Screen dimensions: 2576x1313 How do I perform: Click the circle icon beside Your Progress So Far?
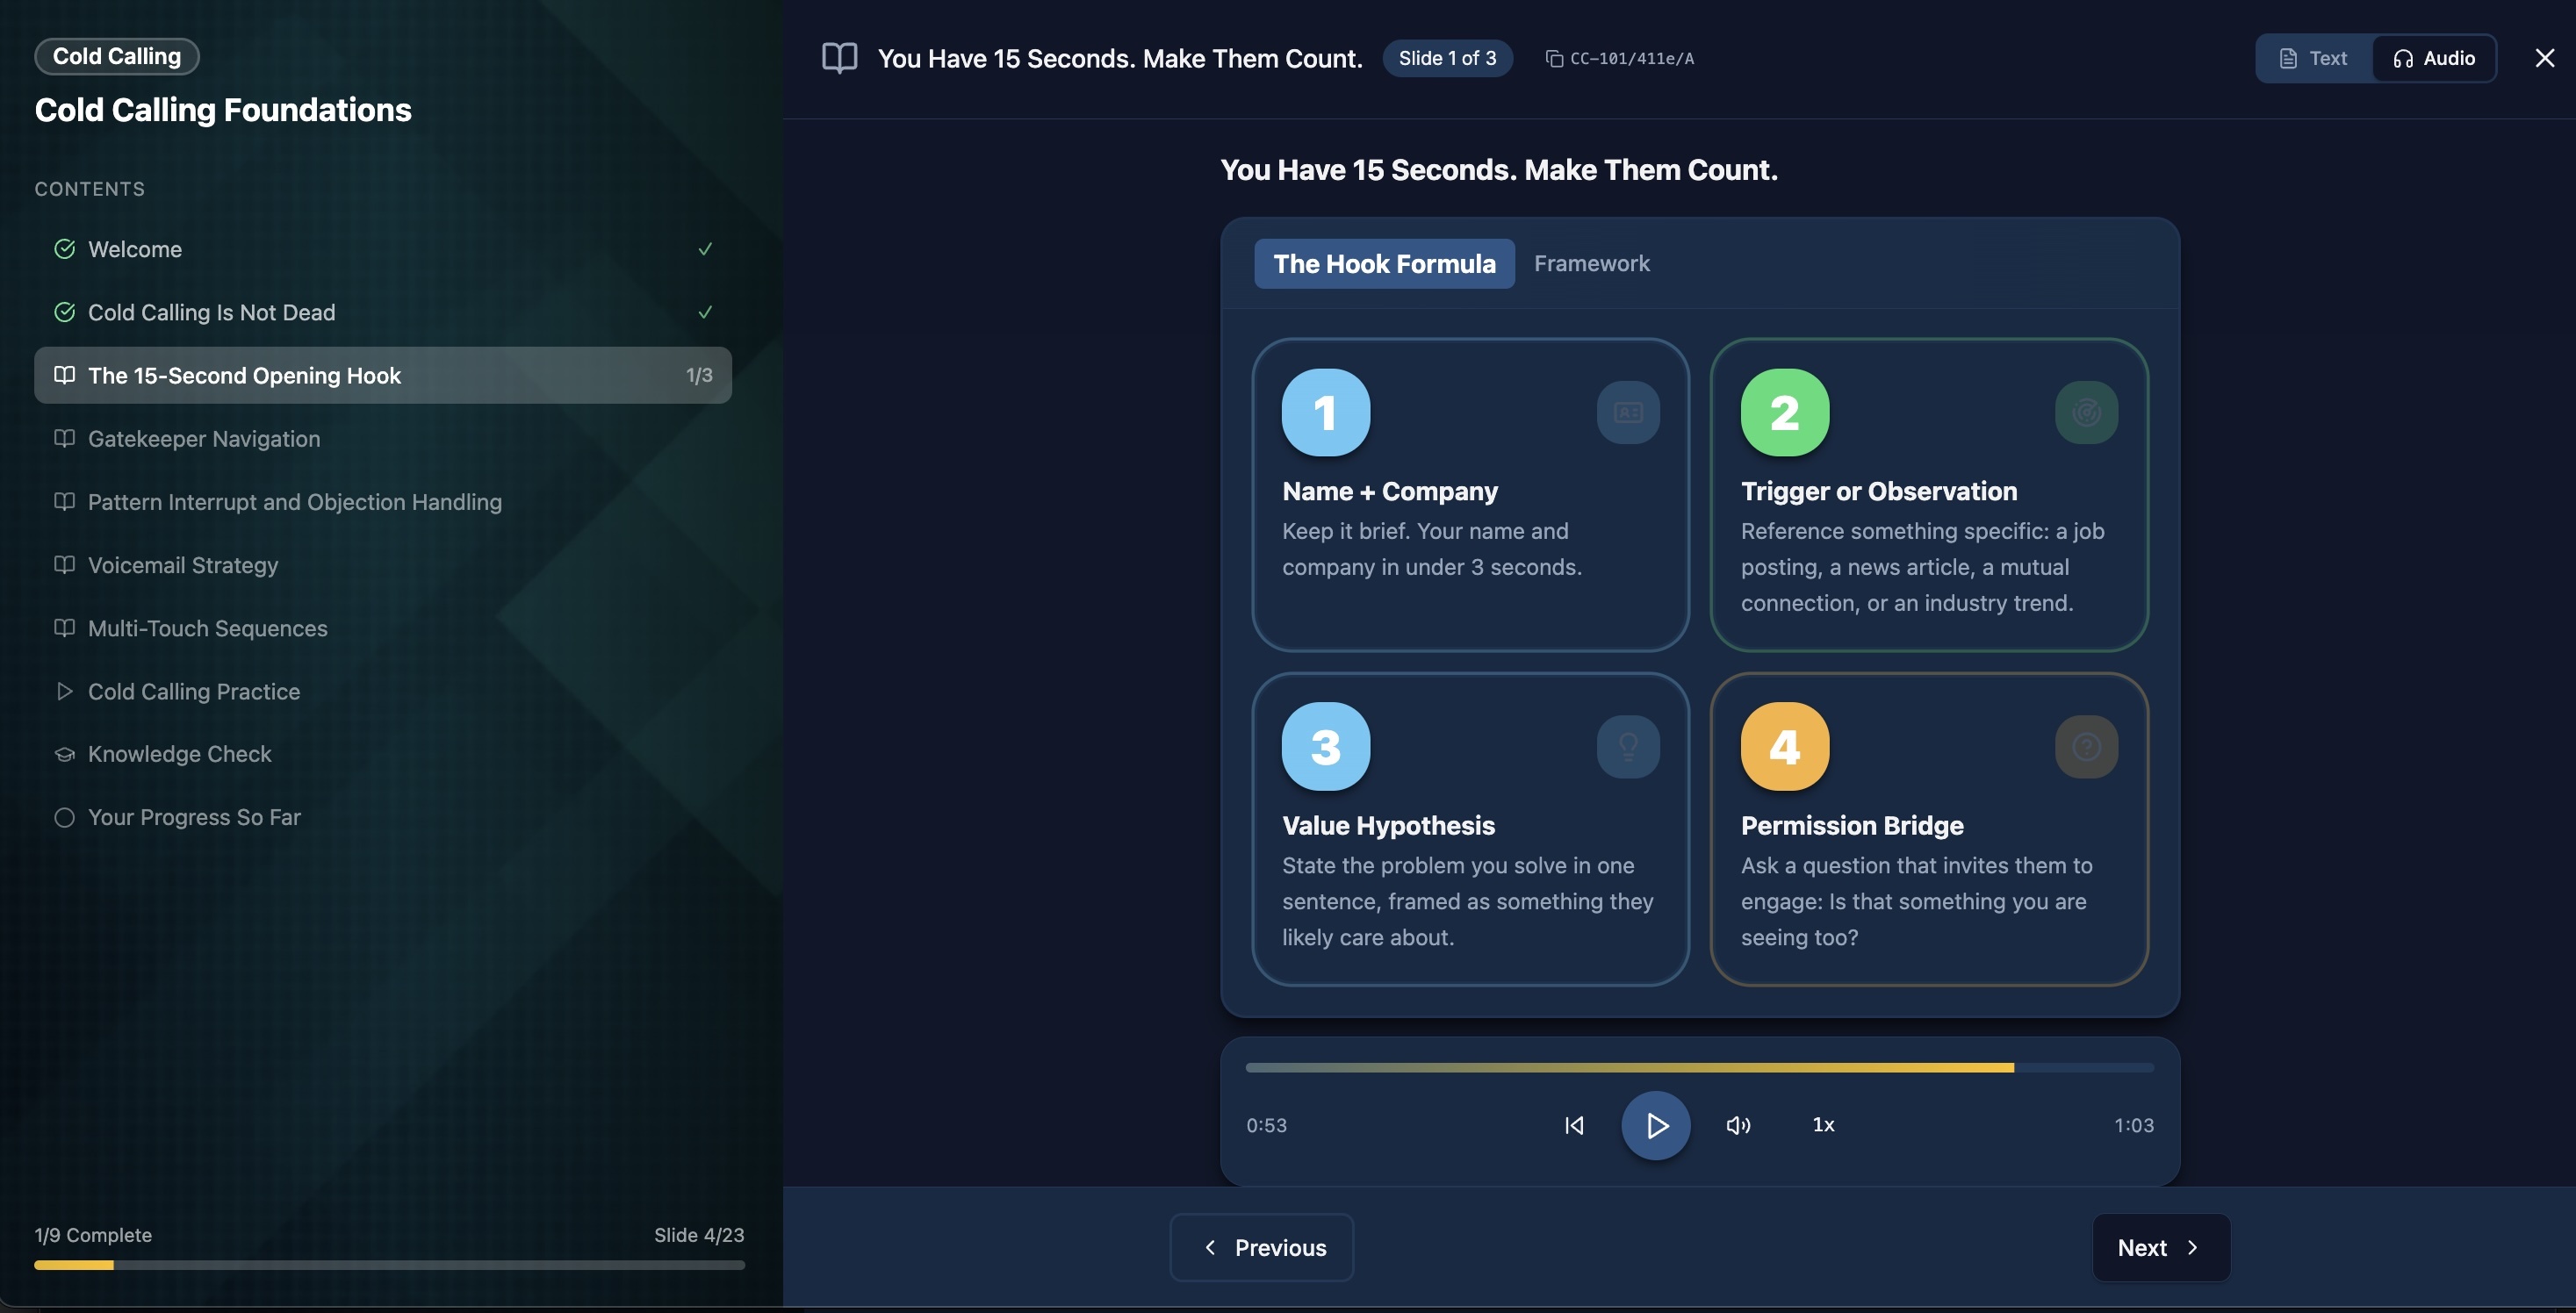[64, 817]
